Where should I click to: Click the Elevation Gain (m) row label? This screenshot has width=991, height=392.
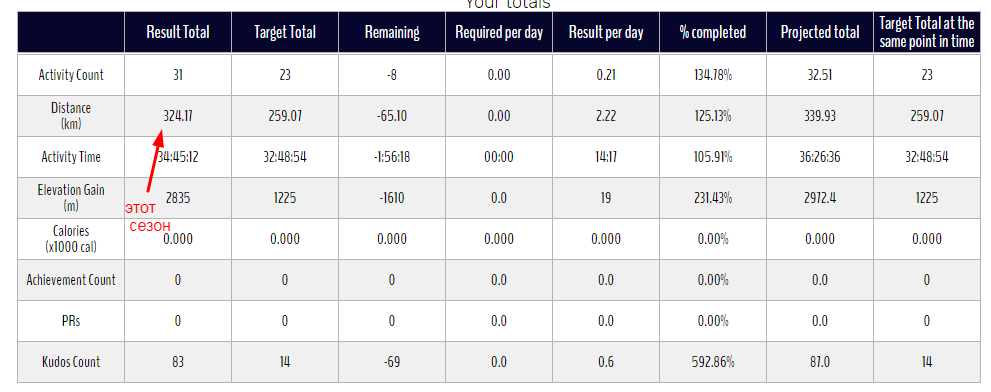tap(71, 198)
